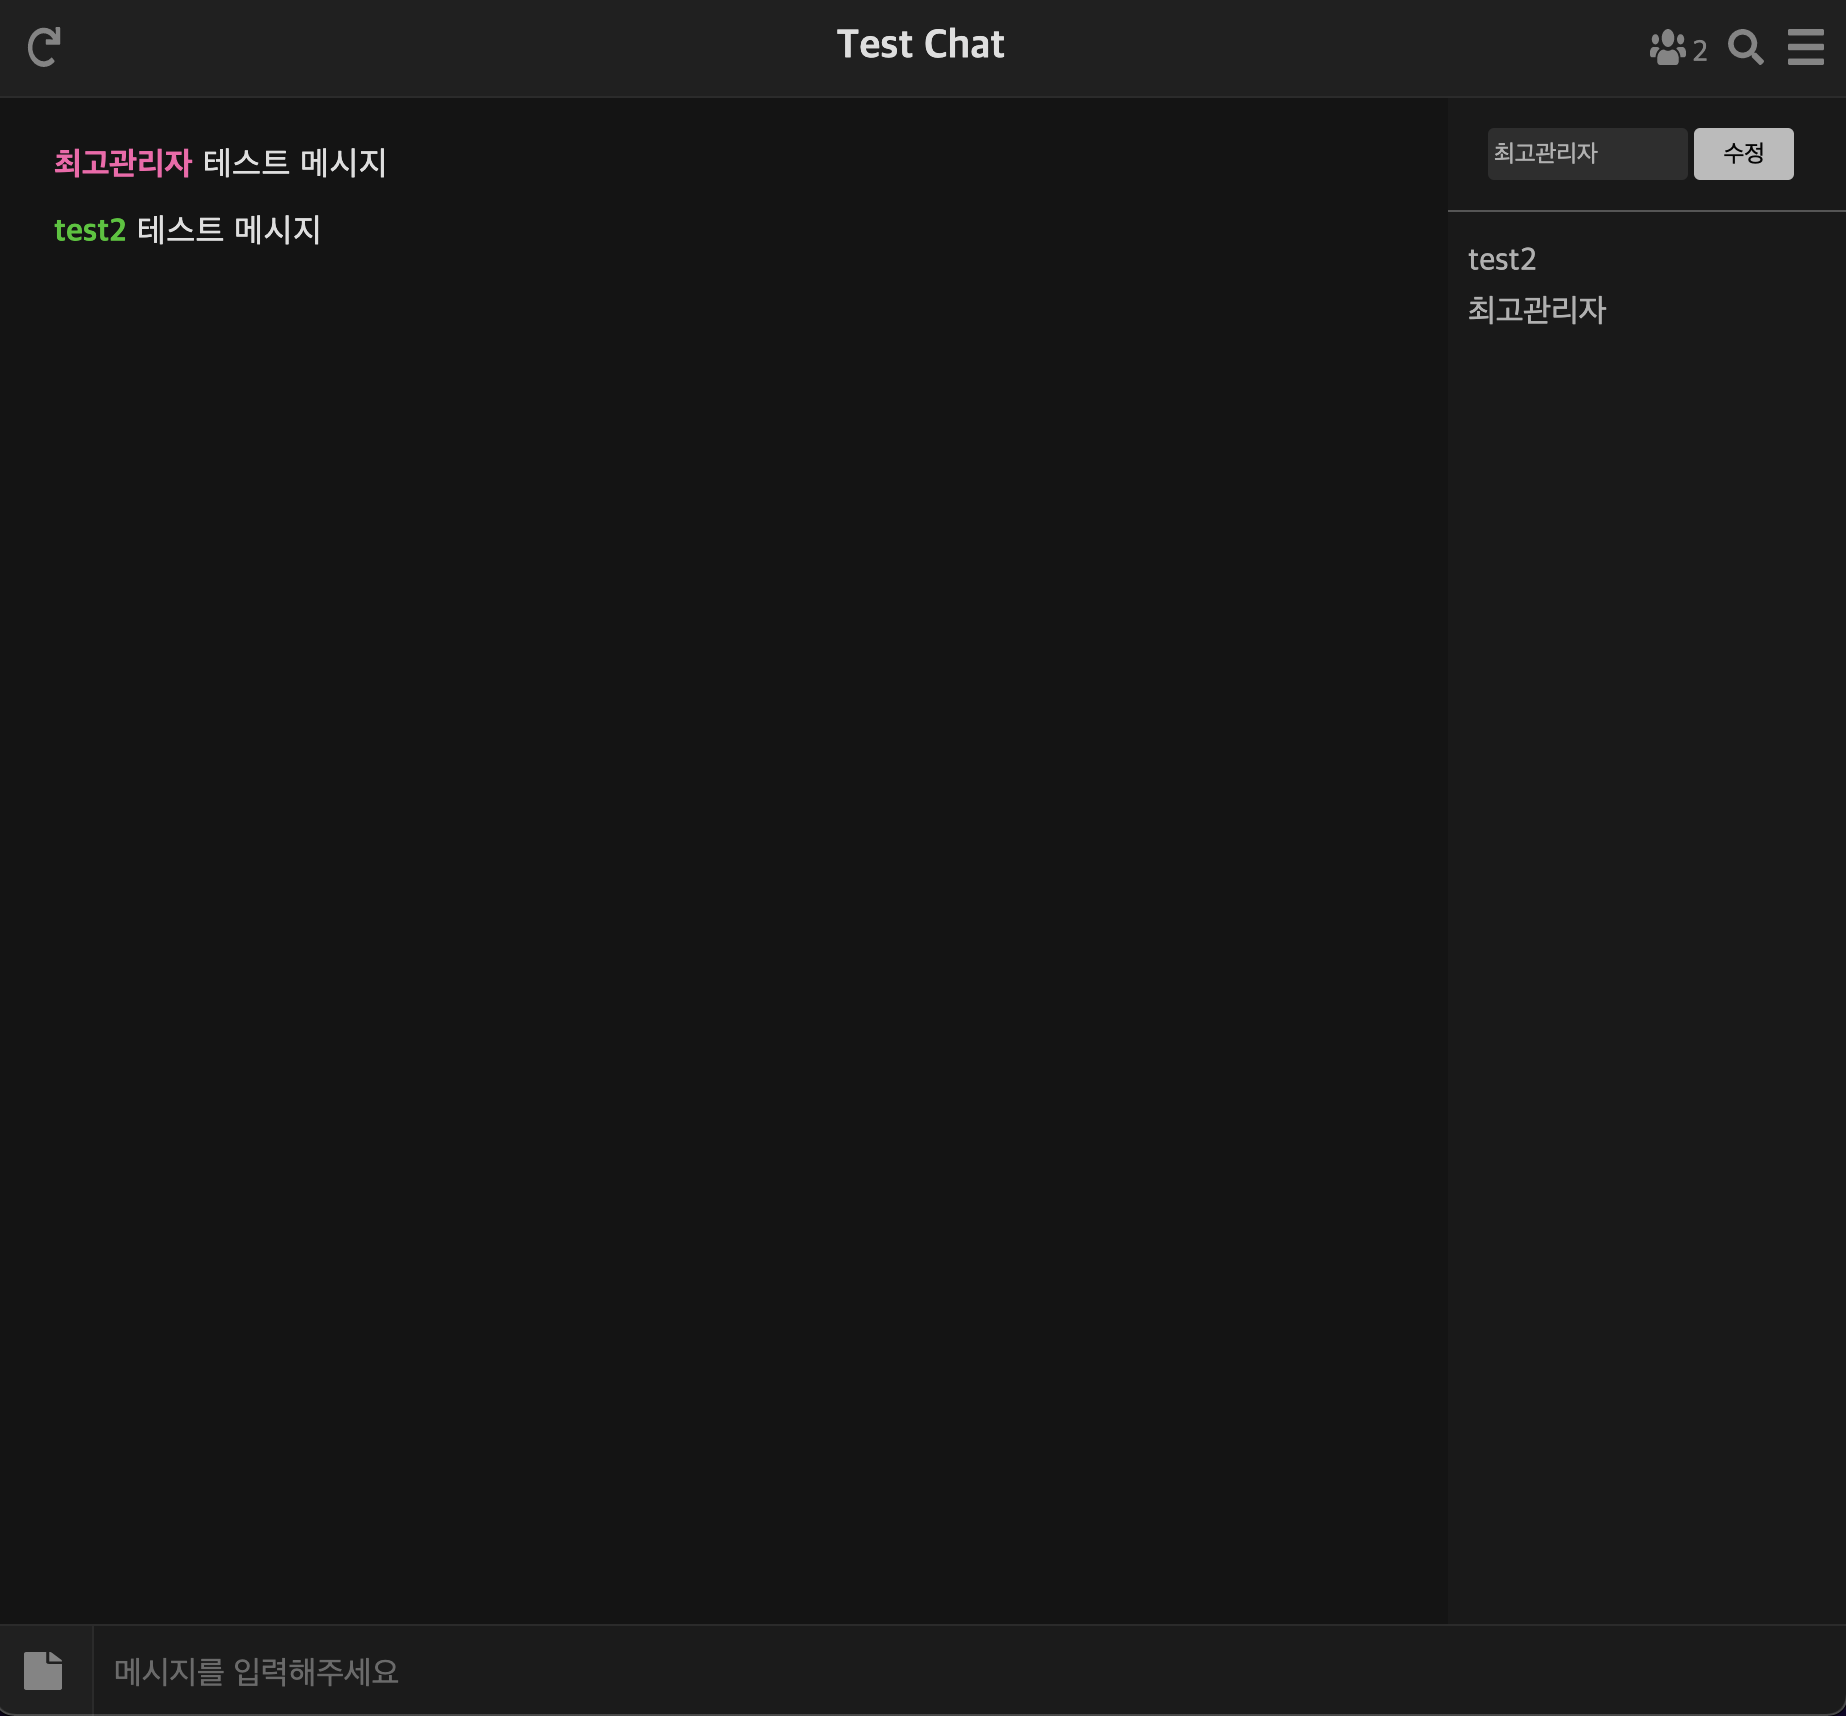The height and width of the screenshot is (1716, 1846).
Task: Open the hamburger menu in the header
Action: click(1805, 47)
